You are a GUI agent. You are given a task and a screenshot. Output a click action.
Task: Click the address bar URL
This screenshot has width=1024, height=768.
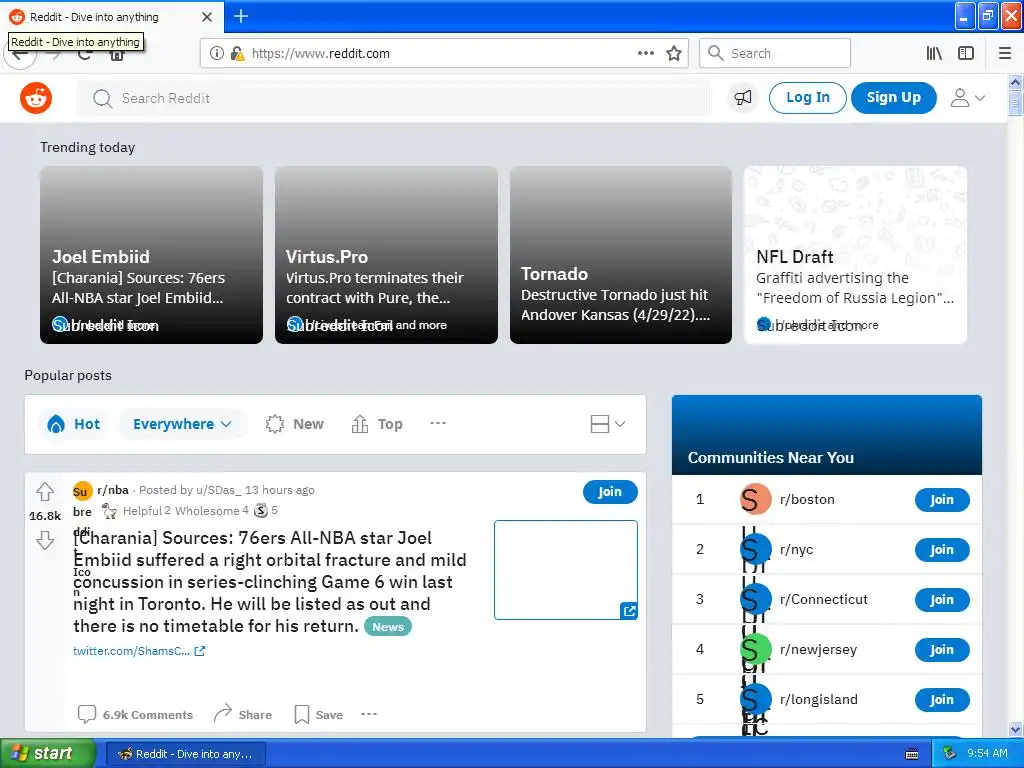[320, 54]
